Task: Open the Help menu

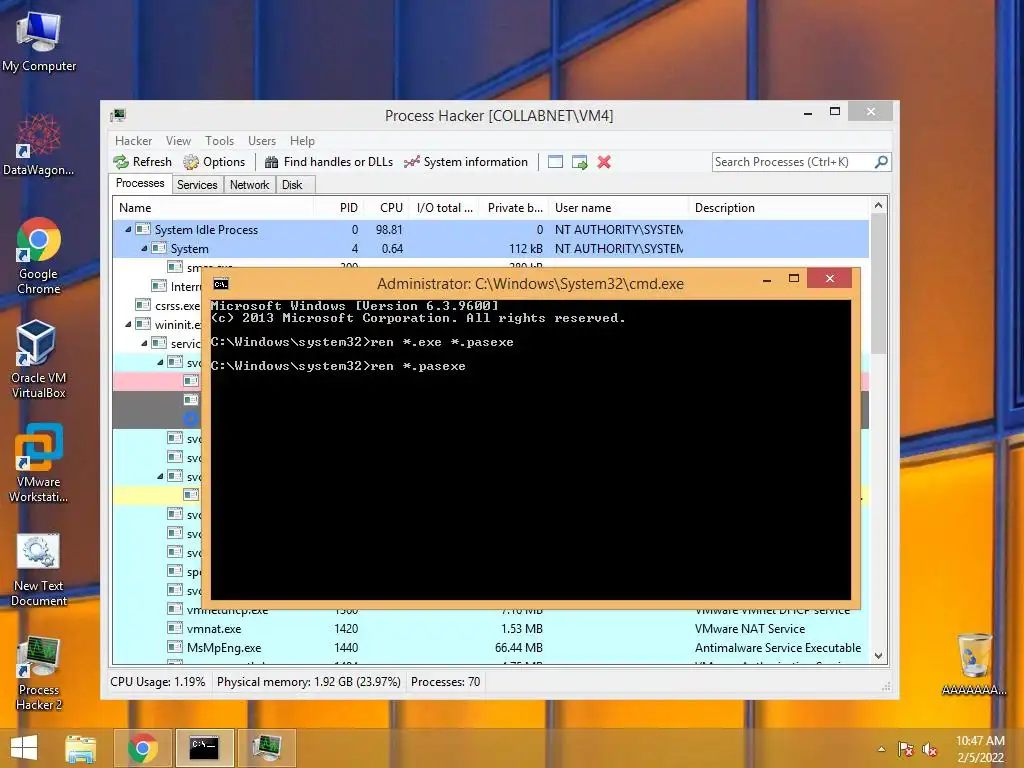Action: (x=302, y=141)
